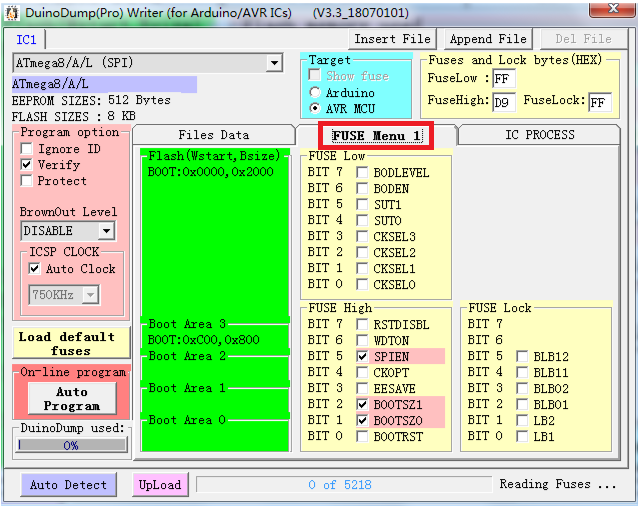Image resolution: width=643 pixels, height=512 pixels.
Task: Toggle the LB2 lock bit checkbox
Action: pos(522,420)
